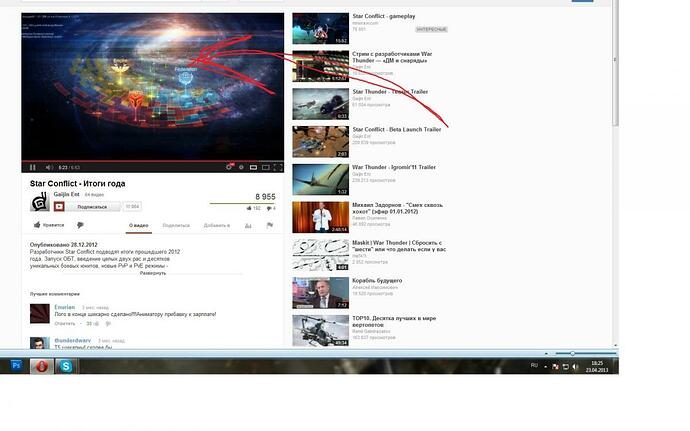Mute the video player volume
This screenshot has height=431, width=690.
(49, 167)
